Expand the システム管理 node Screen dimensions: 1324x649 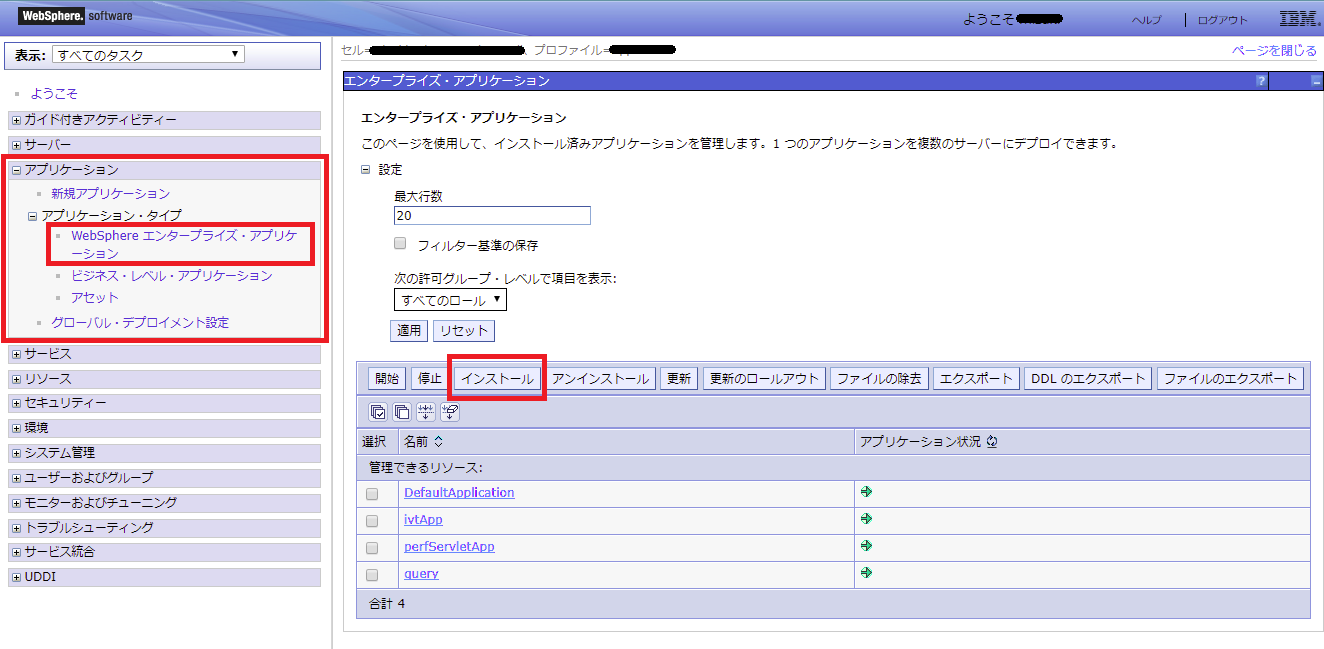point(16,453)
